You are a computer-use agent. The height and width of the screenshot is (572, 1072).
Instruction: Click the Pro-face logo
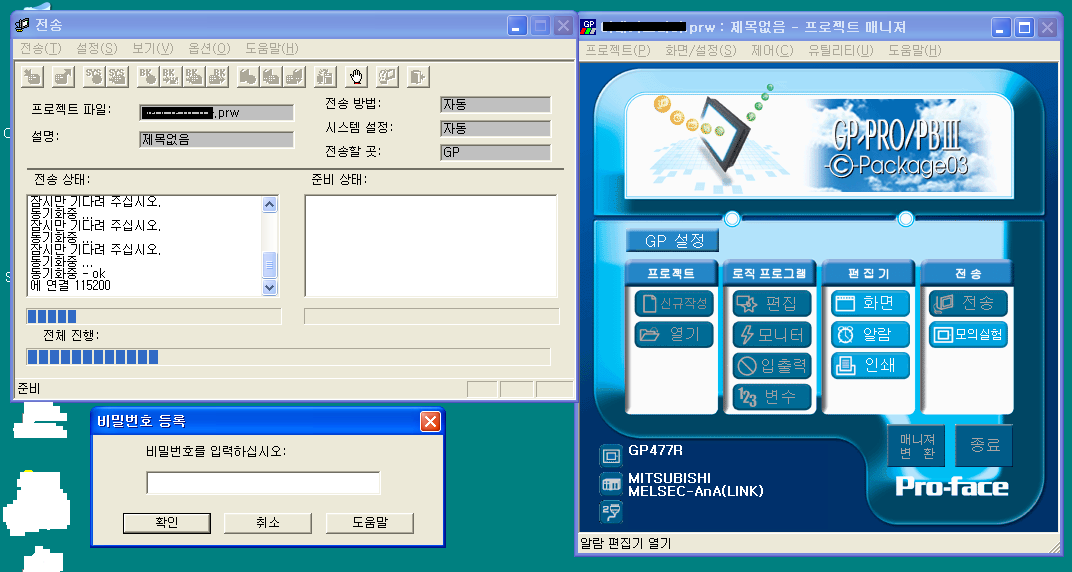pyautogui.click(x=952, y=487)
